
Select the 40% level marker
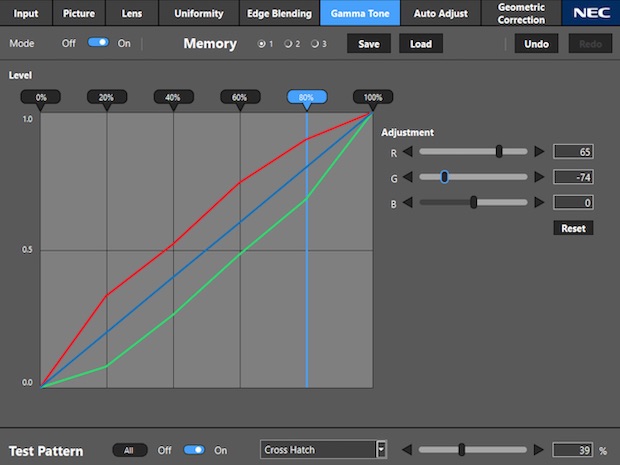point(173,98)
